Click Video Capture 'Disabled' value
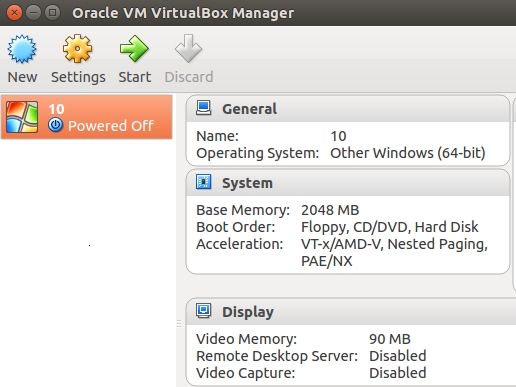 click(398, 373)
